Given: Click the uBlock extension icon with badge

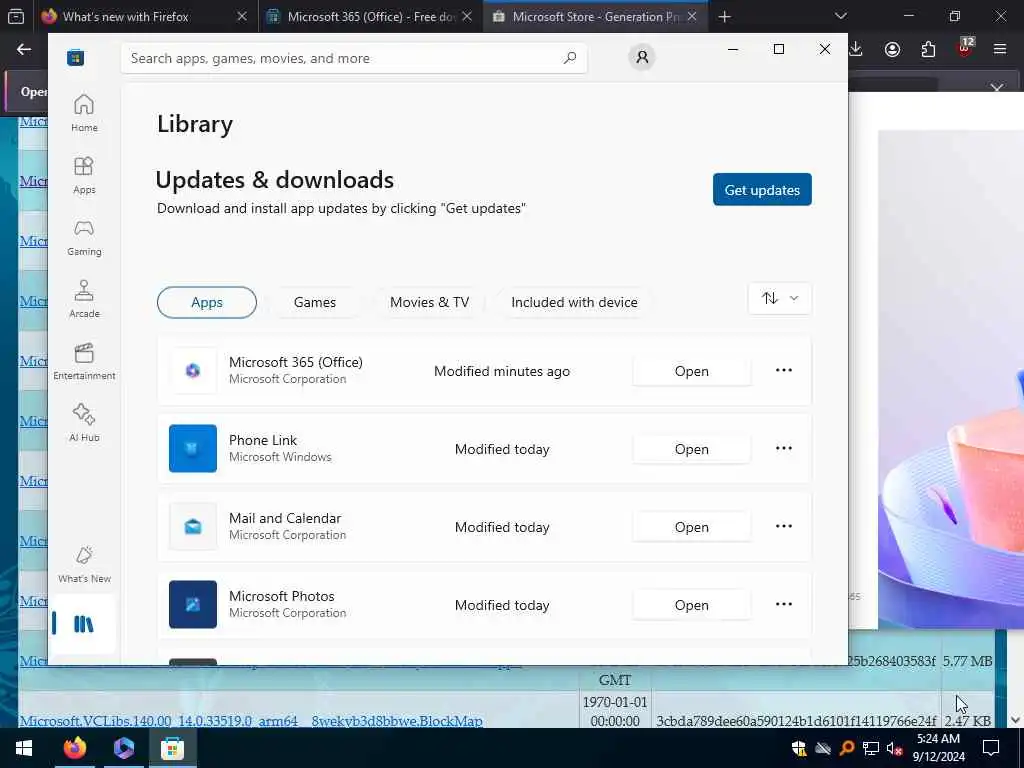Looking at the screenshot, I should pyautogui.click(x=965, y=48).
